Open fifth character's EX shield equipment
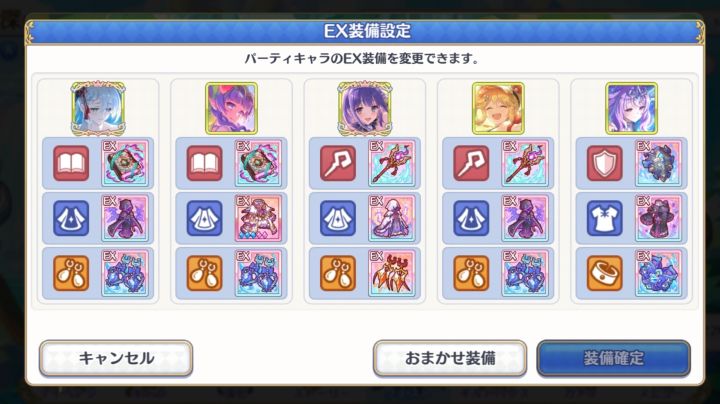 (x=658, y=163)
